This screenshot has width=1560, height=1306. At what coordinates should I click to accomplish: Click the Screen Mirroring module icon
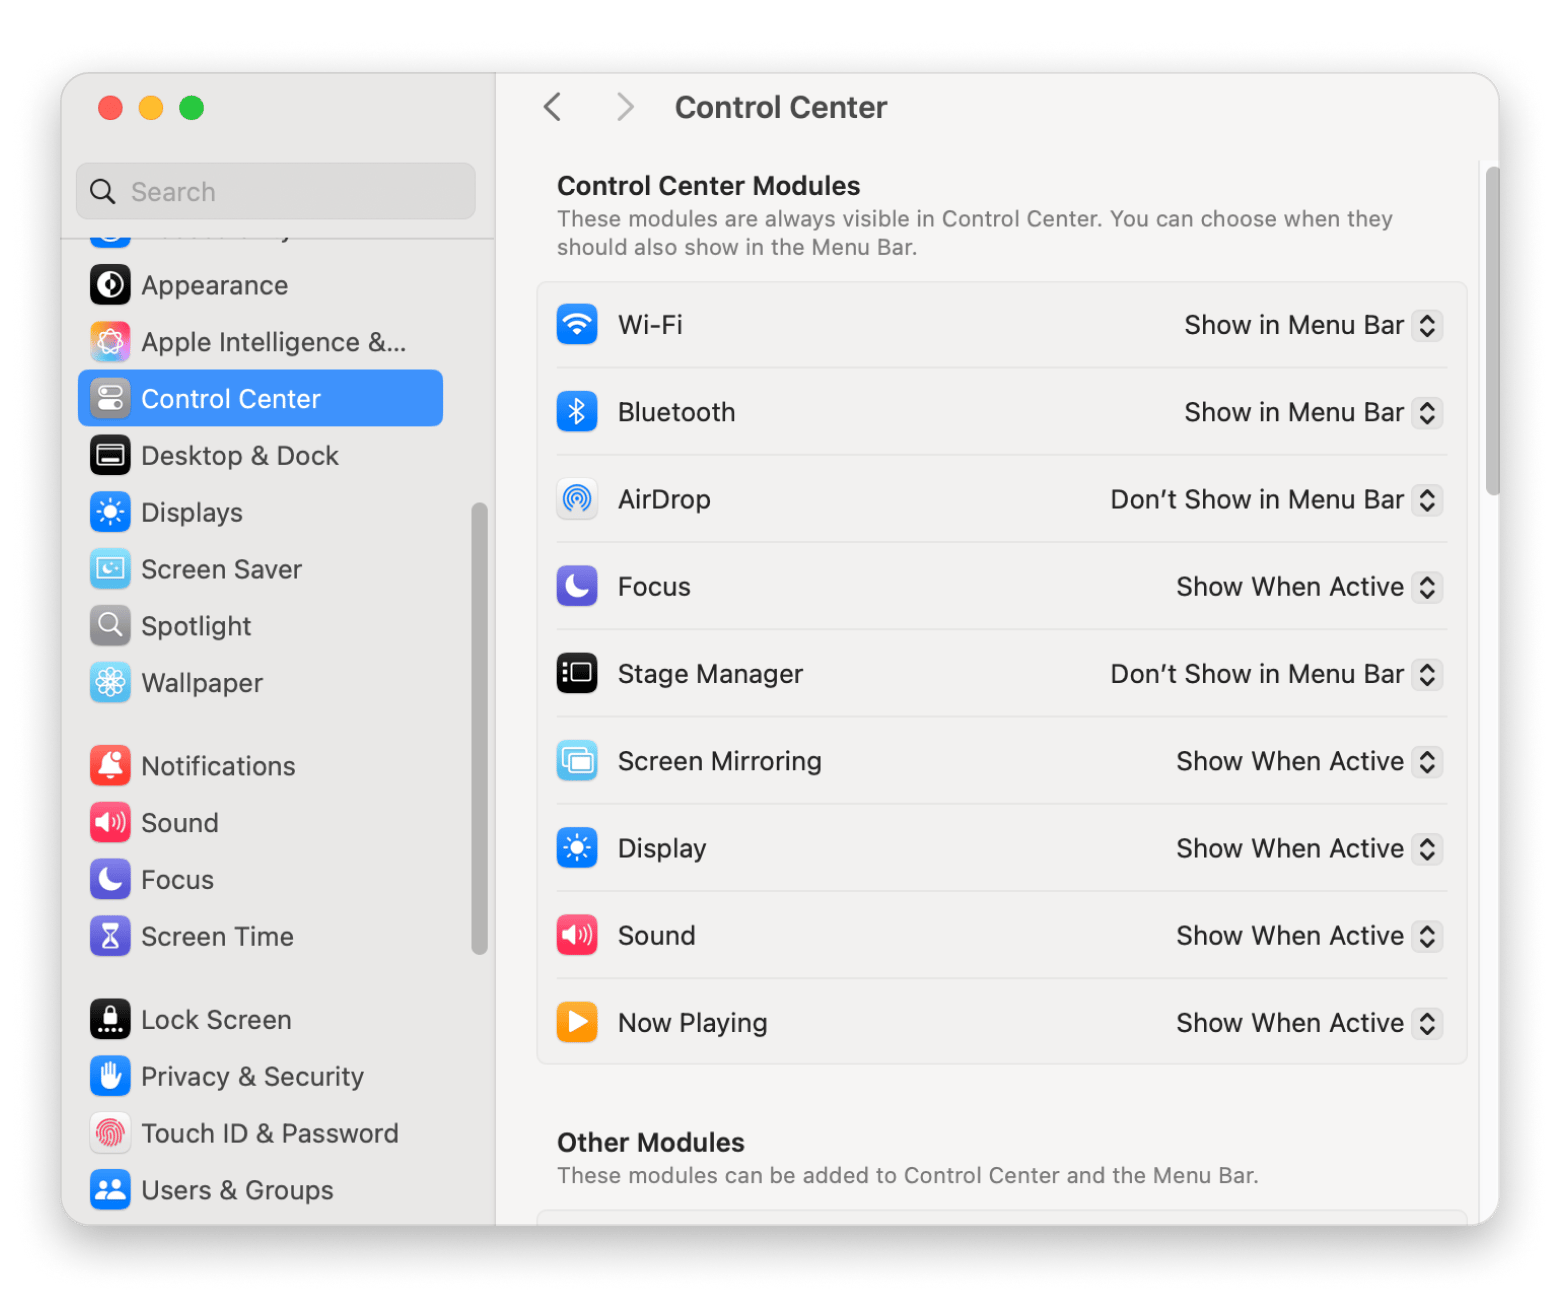click(x=577, y=761)
